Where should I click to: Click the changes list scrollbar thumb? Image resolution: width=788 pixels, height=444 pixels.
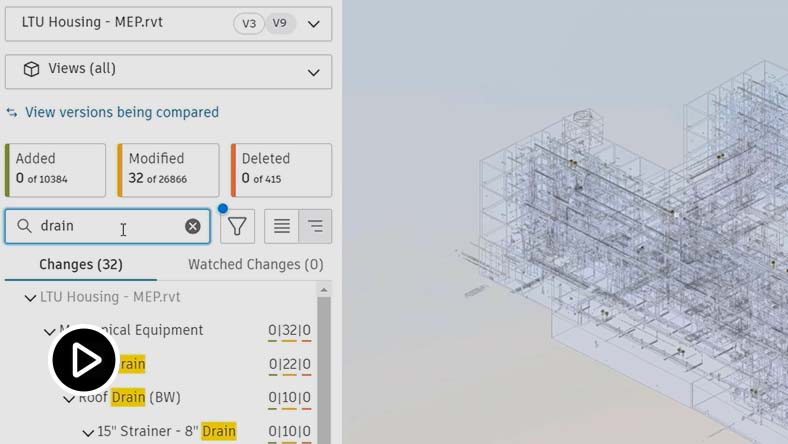coord(324,371)
